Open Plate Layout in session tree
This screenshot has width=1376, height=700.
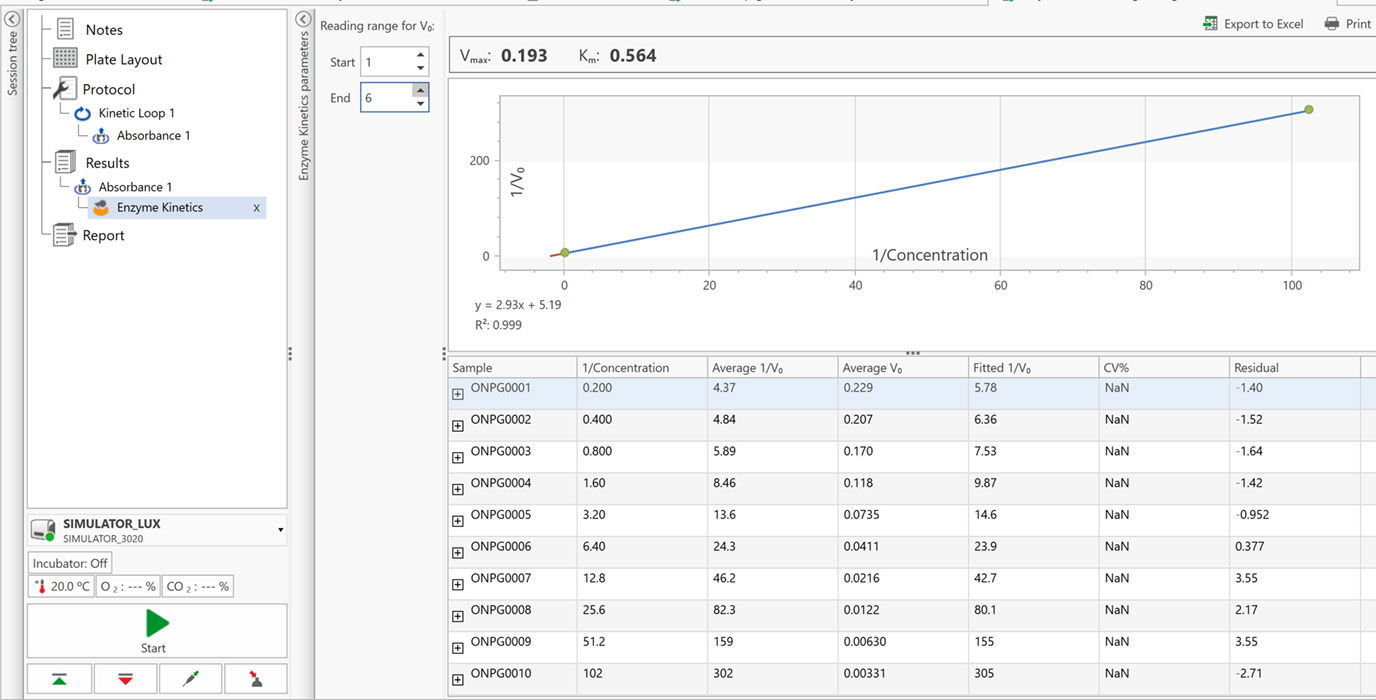[123, 59]
